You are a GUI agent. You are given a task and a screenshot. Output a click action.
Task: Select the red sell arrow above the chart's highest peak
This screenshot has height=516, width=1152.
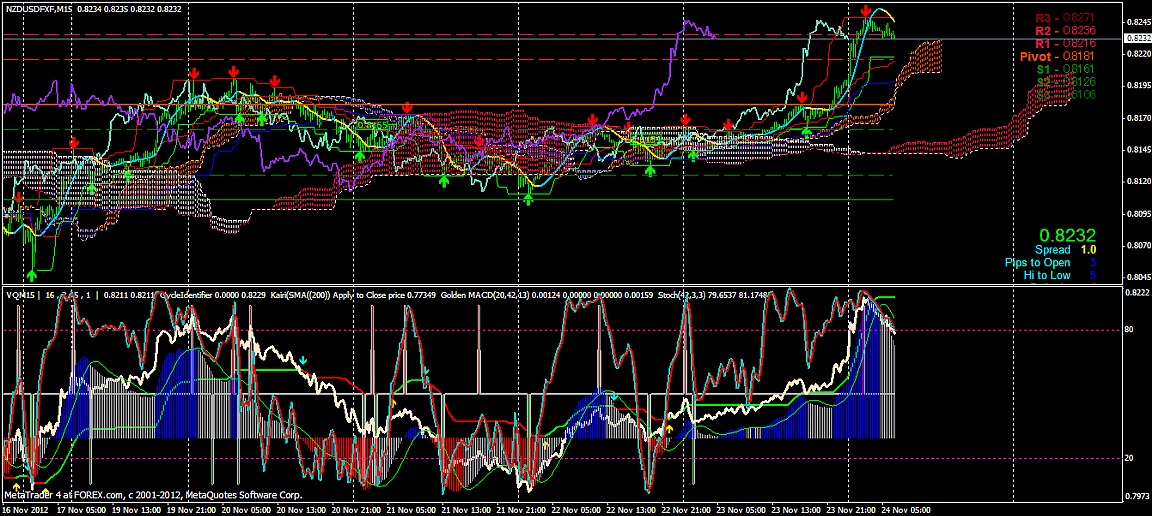click(866, 11)
